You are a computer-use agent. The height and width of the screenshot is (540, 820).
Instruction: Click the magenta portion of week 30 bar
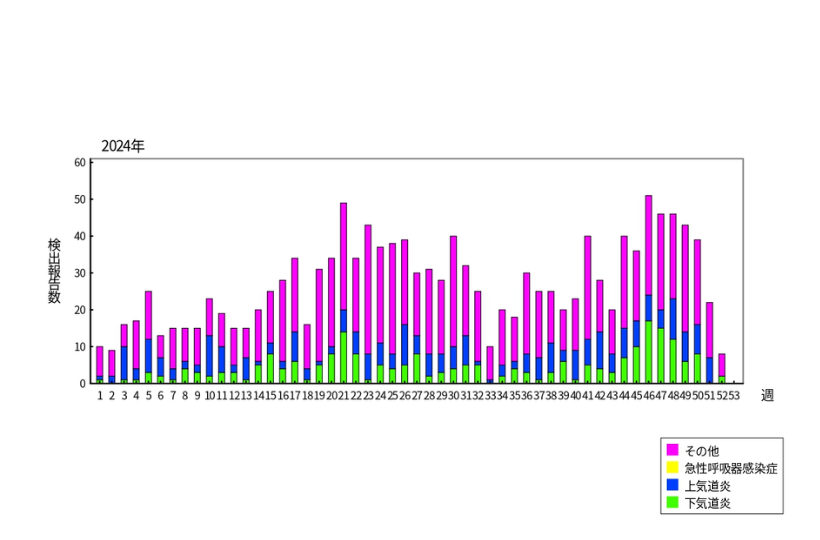pos(453,291)
